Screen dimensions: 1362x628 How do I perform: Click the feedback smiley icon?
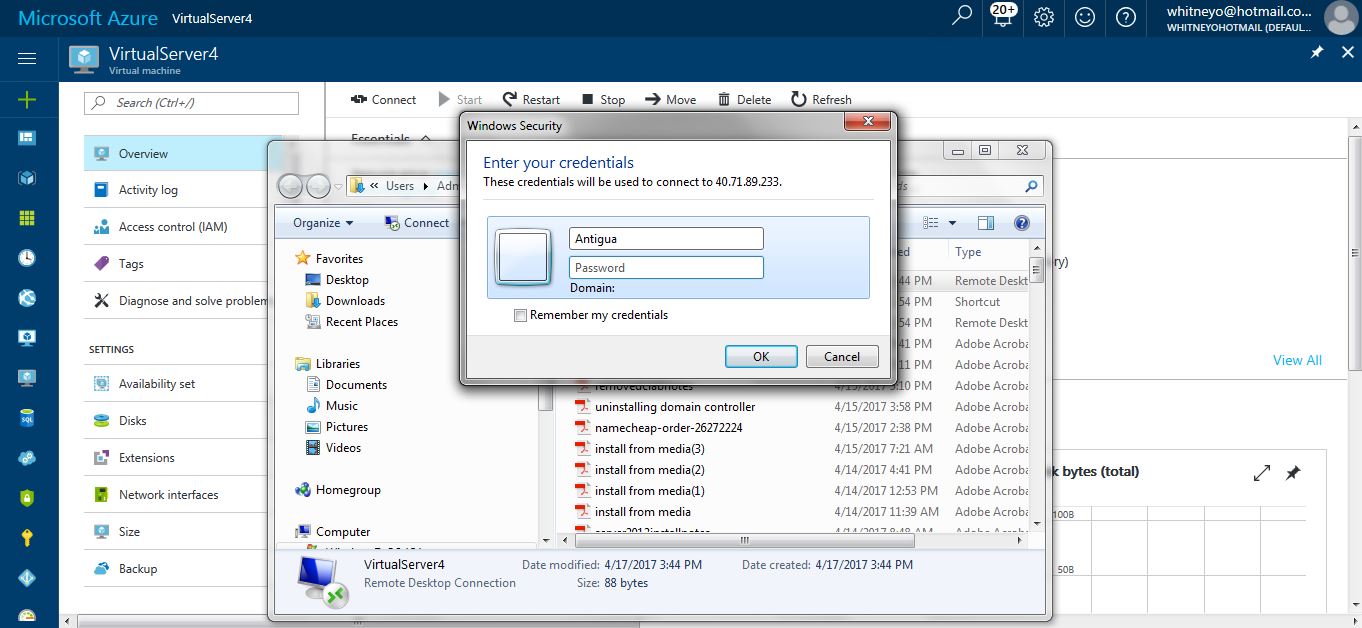pyautogui.click(x=1085, y=17)
